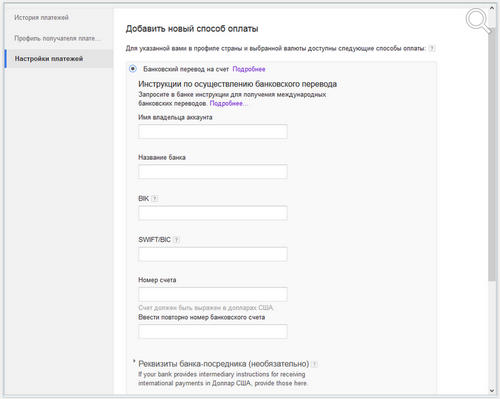Click Подробнее link next to bank transfer
Viewport: 500px width, 399px height.
(x=249, y=69)
